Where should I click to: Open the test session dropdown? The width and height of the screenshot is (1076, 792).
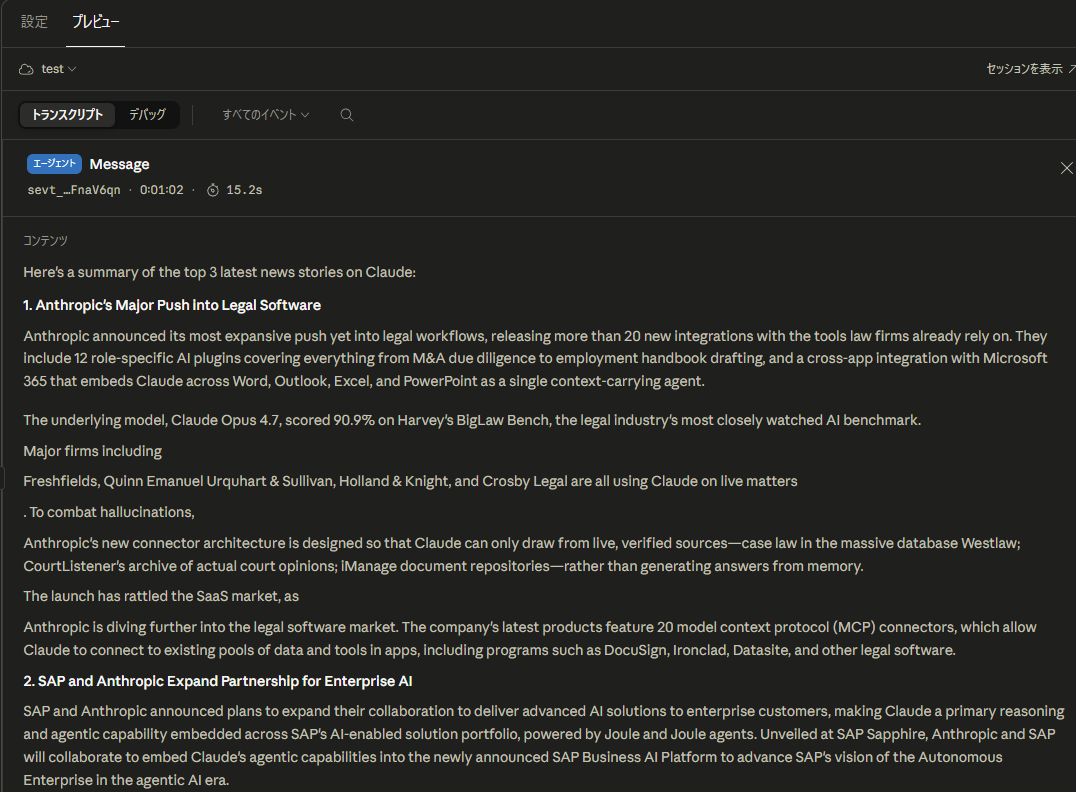point(58,69)
